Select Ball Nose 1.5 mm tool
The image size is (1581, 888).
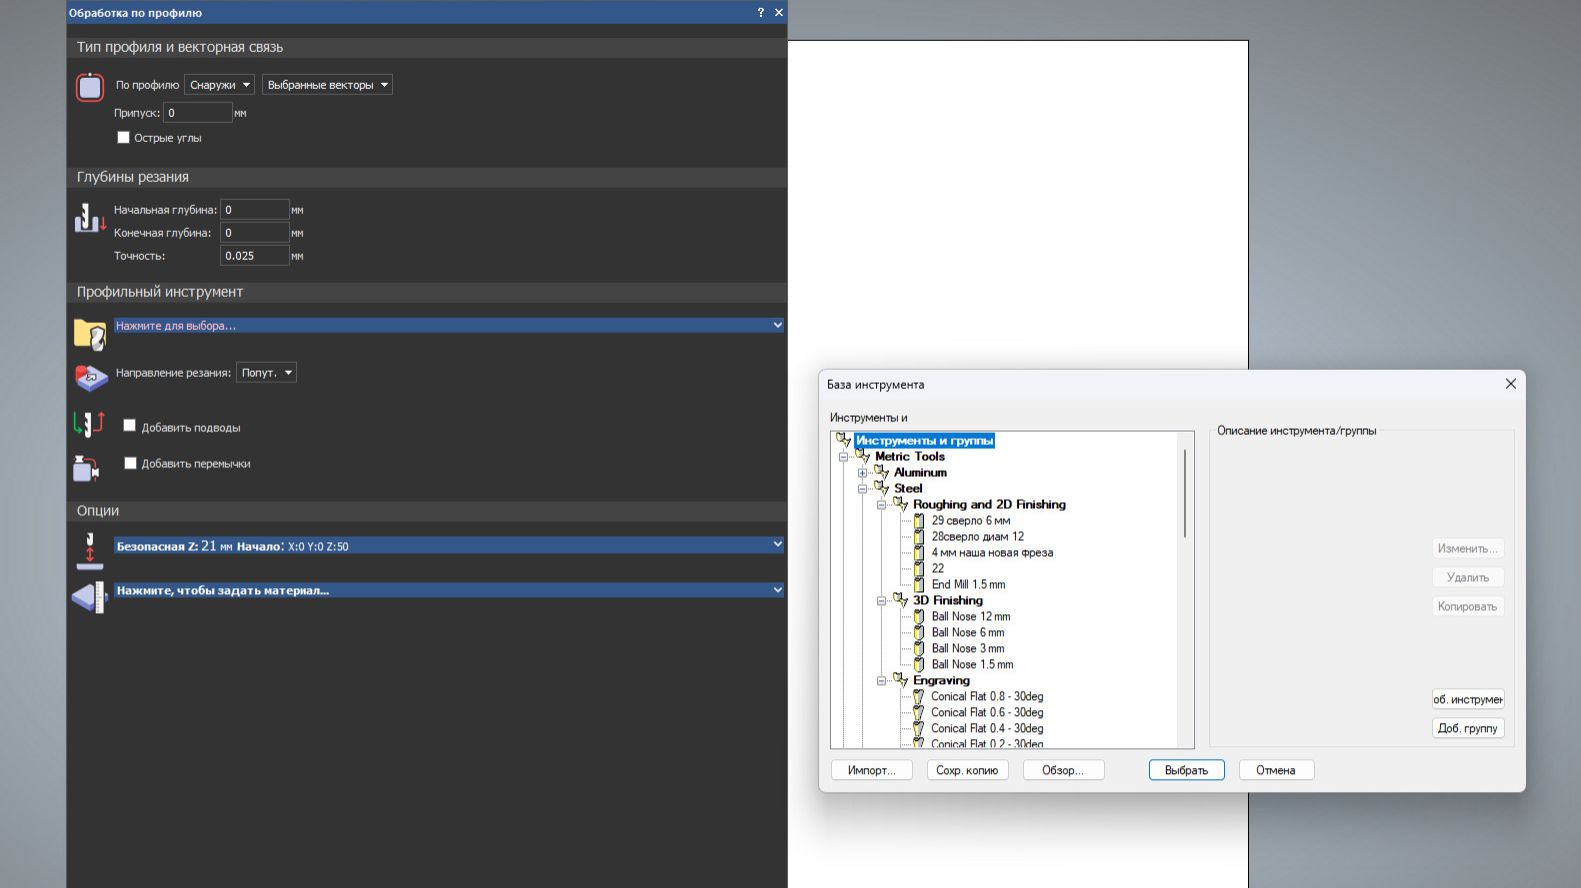tap(972, 664)
